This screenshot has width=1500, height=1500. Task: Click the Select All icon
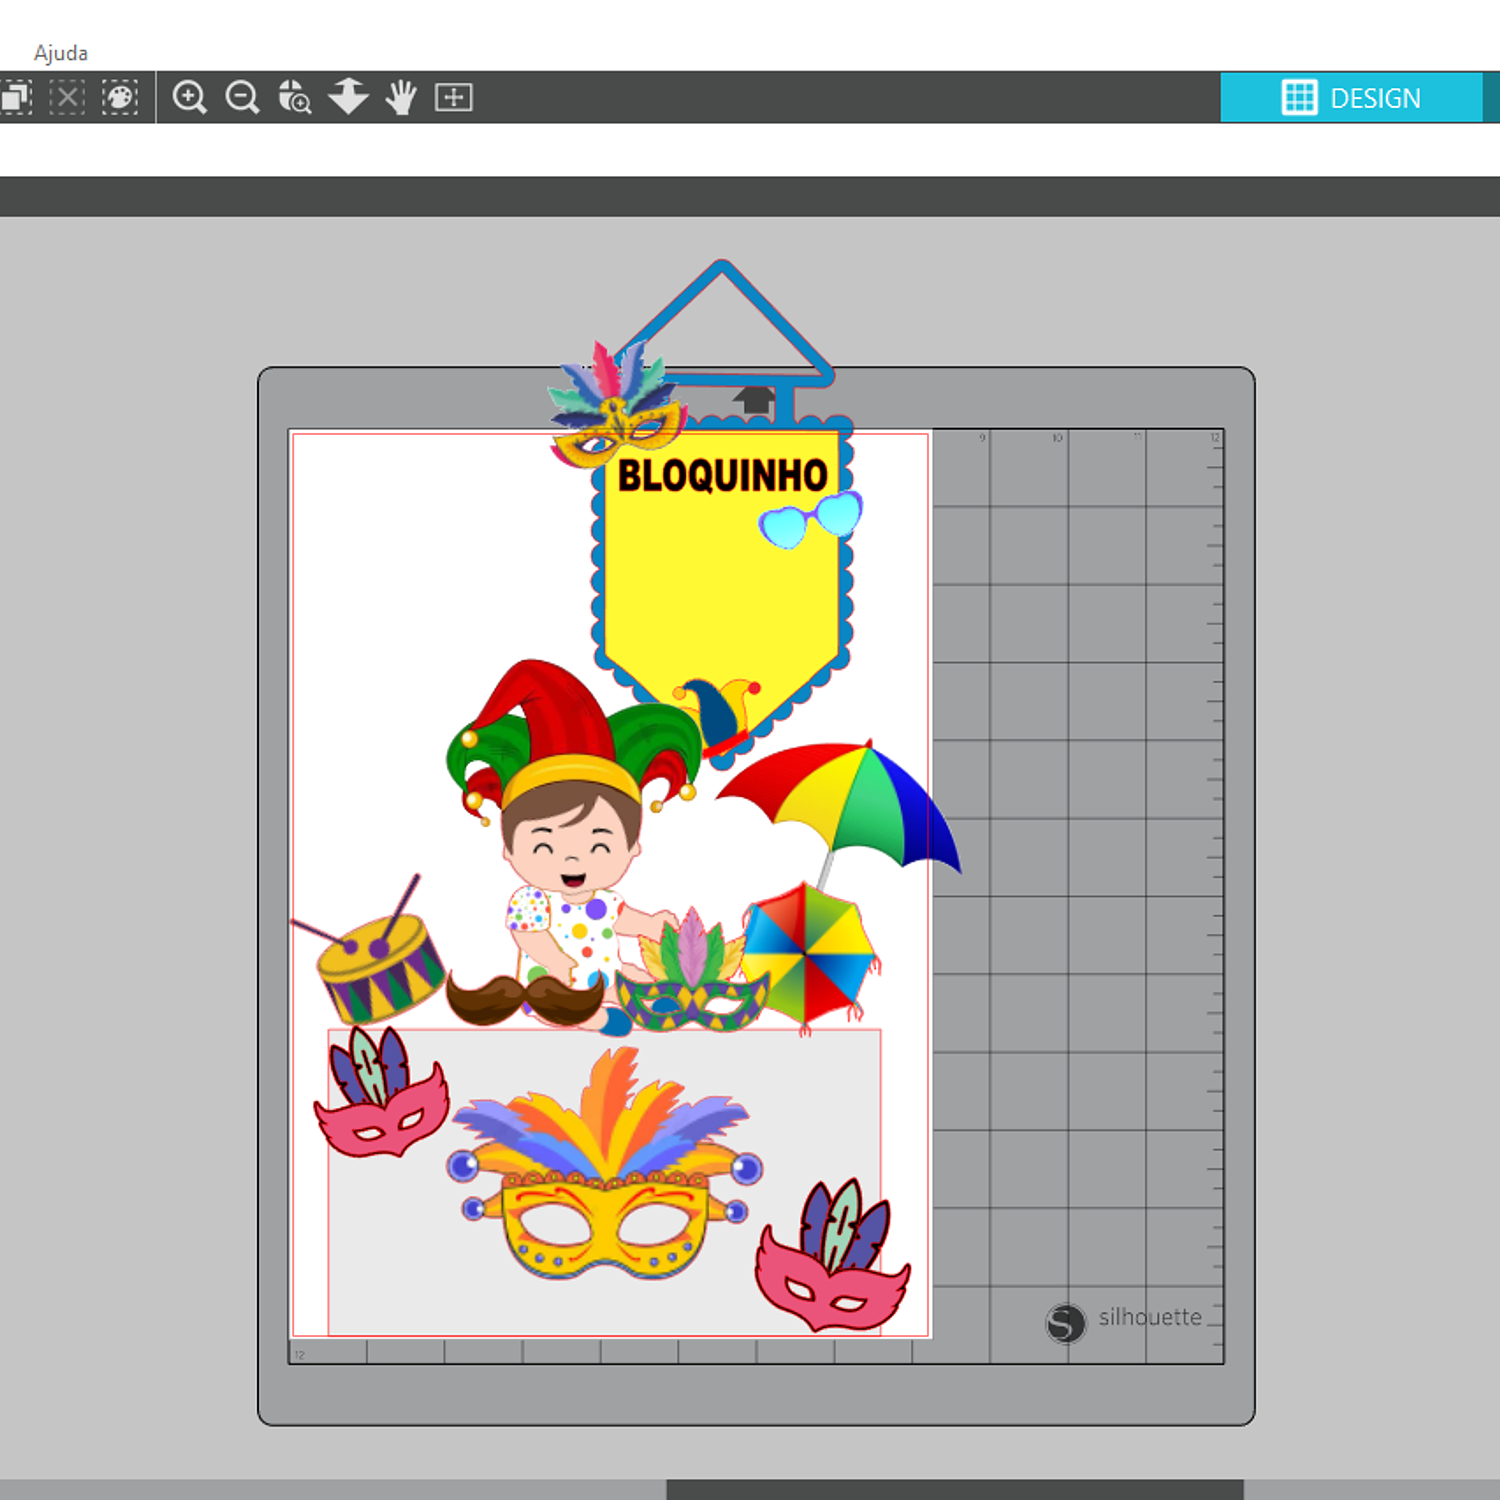[x=16, y=98]
